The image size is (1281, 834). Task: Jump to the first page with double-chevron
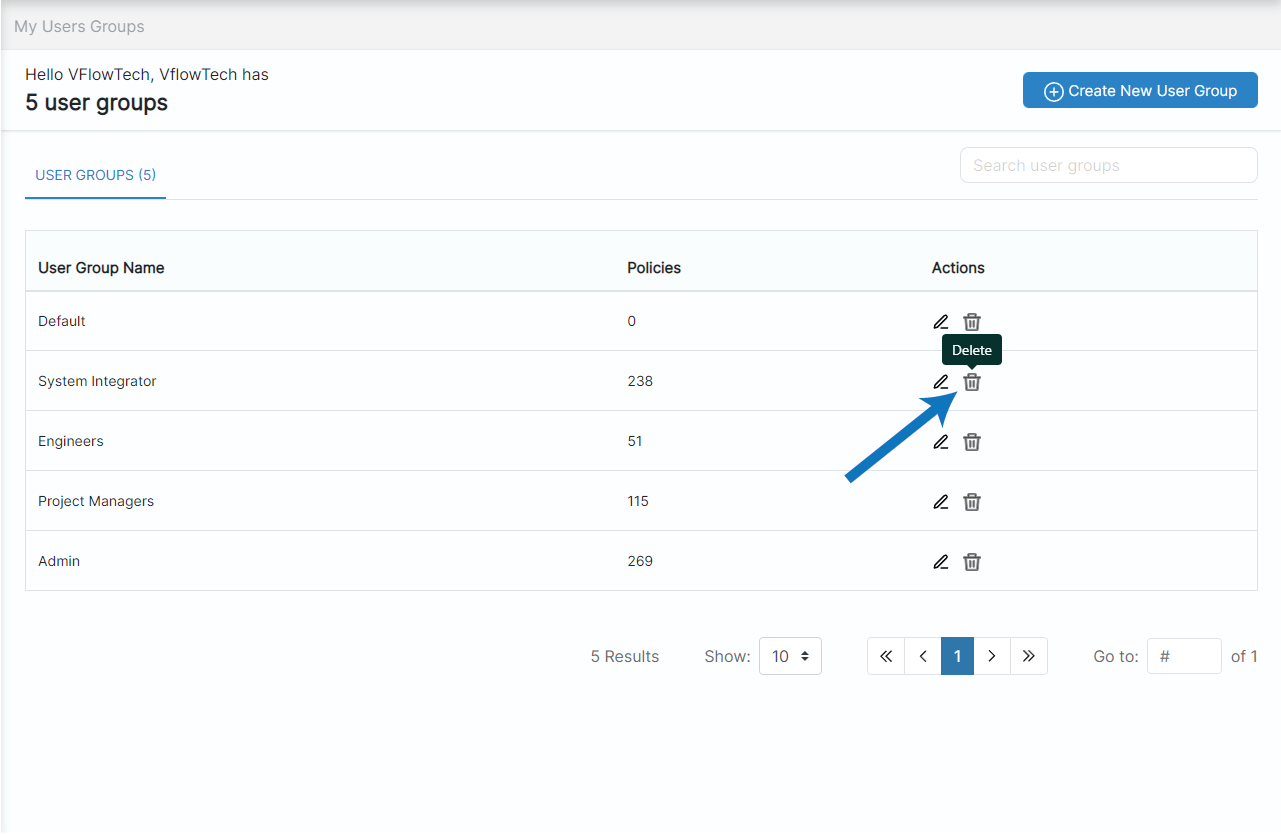[x=885, y=656]
